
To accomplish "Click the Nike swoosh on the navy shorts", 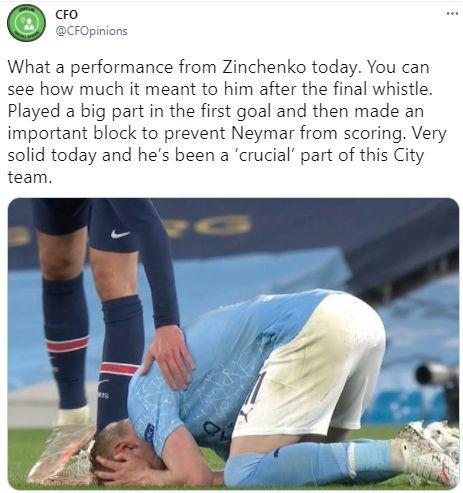I will 119,234.
